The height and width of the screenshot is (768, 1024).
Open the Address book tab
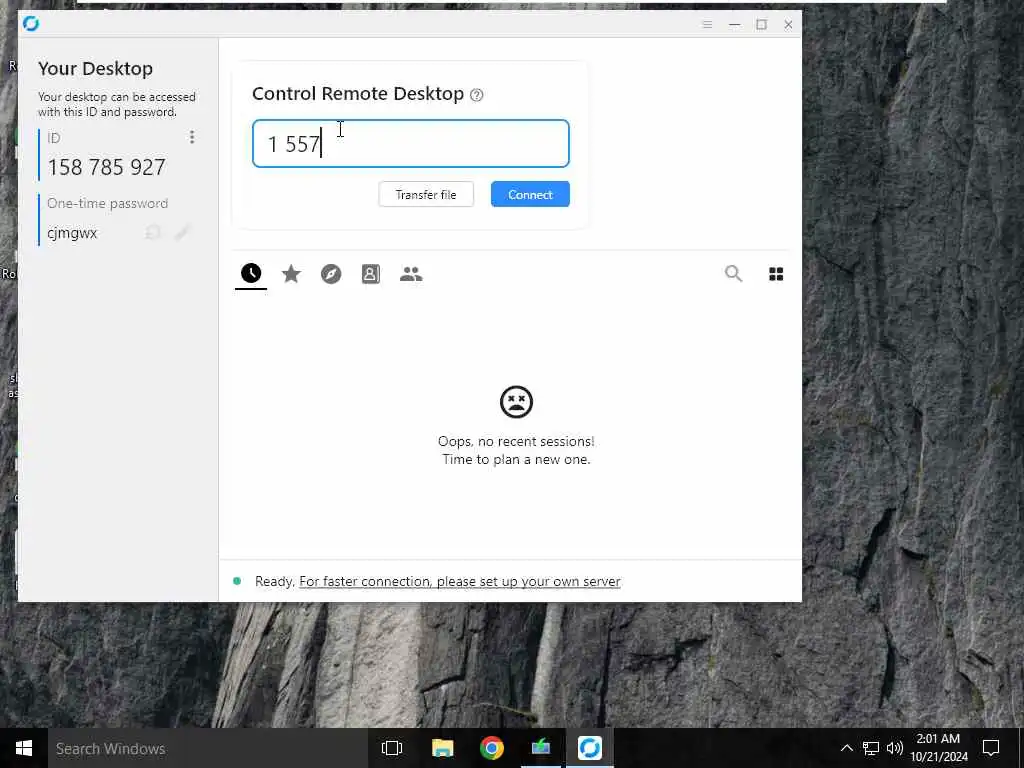(370, 274)
